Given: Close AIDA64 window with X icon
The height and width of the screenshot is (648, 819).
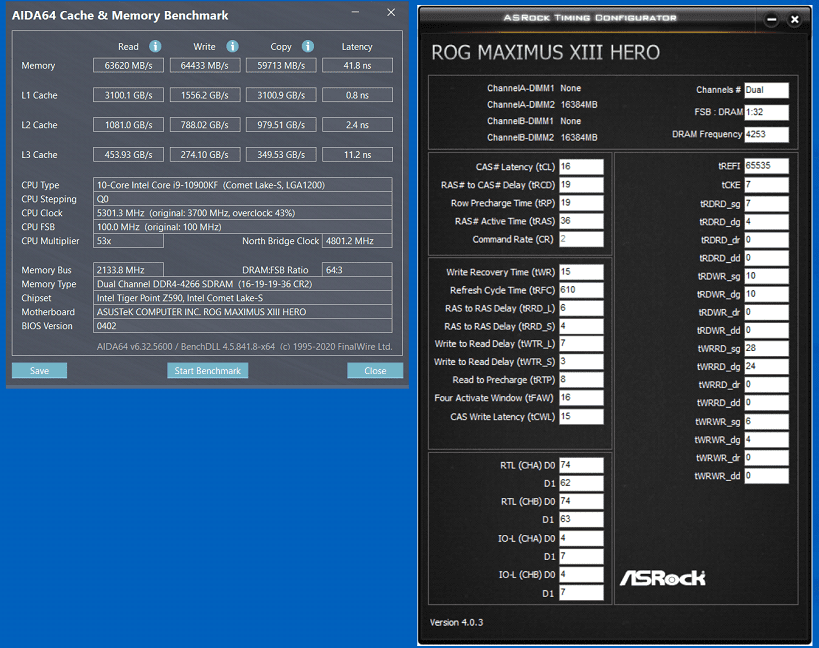Looking at the screenshot, I should pos(391,12).
